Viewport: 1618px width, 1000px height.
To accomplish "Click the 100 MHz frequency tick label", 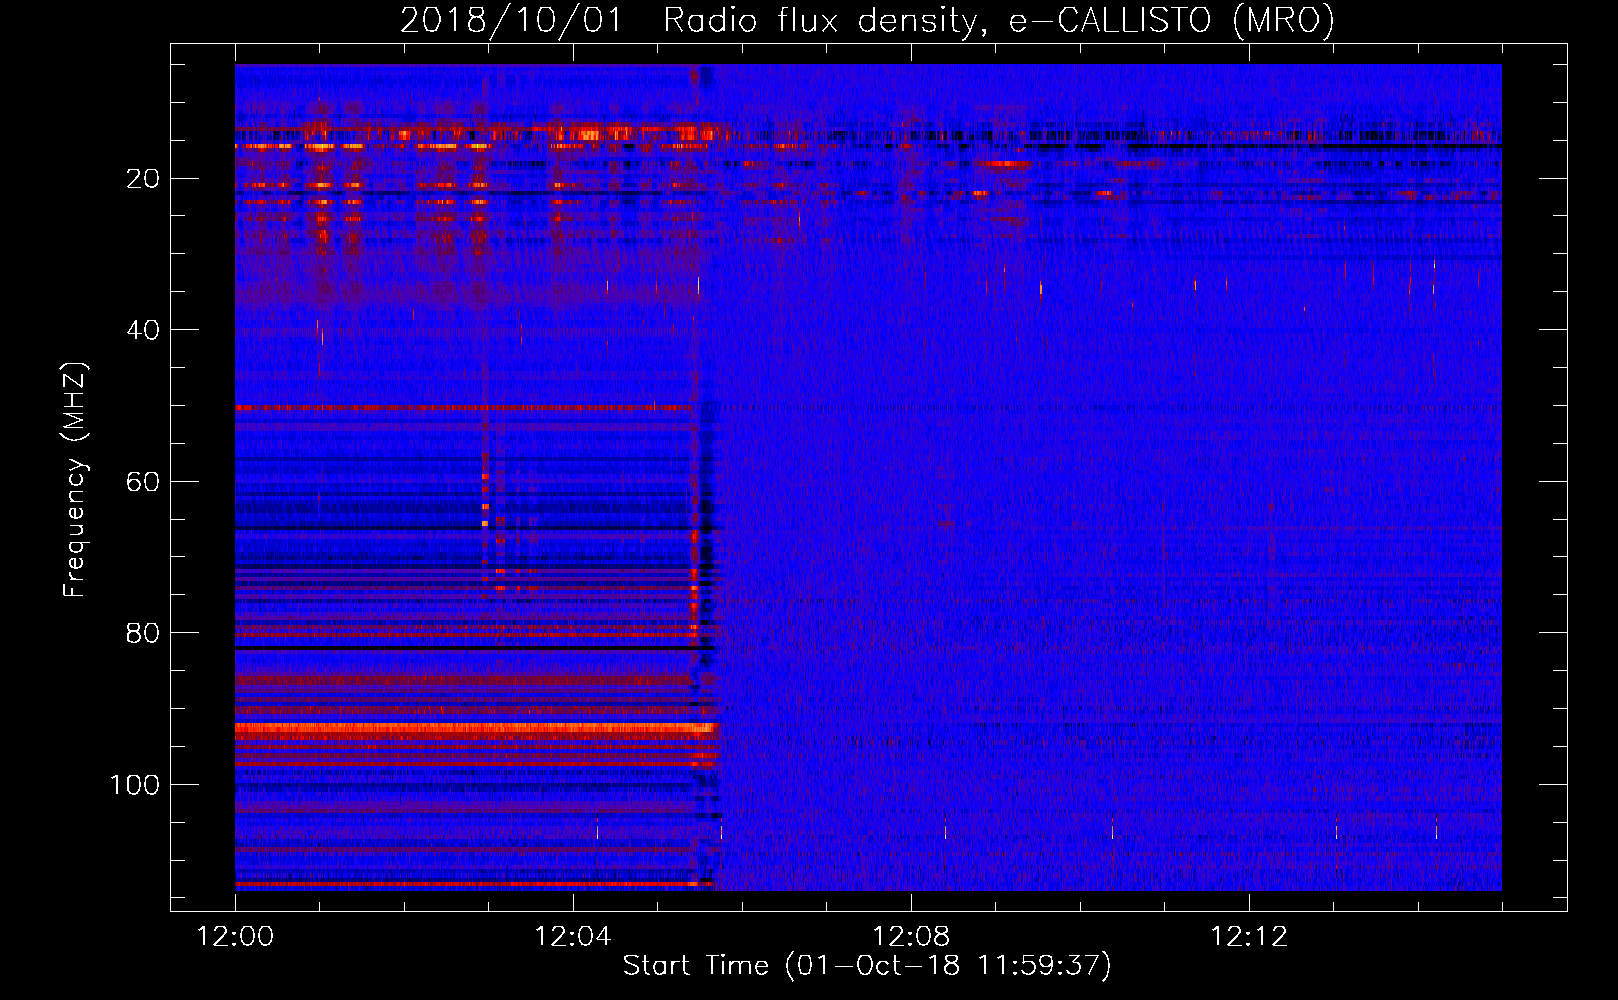I will point(135,785).
